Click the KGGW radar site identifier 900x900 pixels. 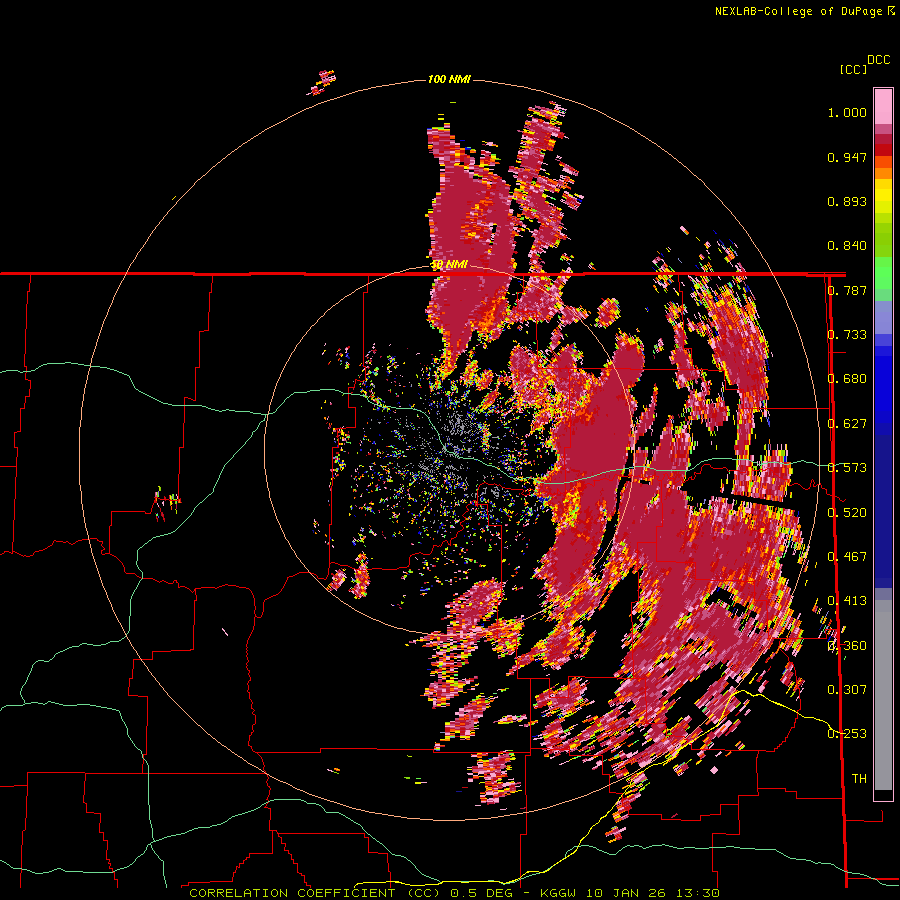coord(558,893)
